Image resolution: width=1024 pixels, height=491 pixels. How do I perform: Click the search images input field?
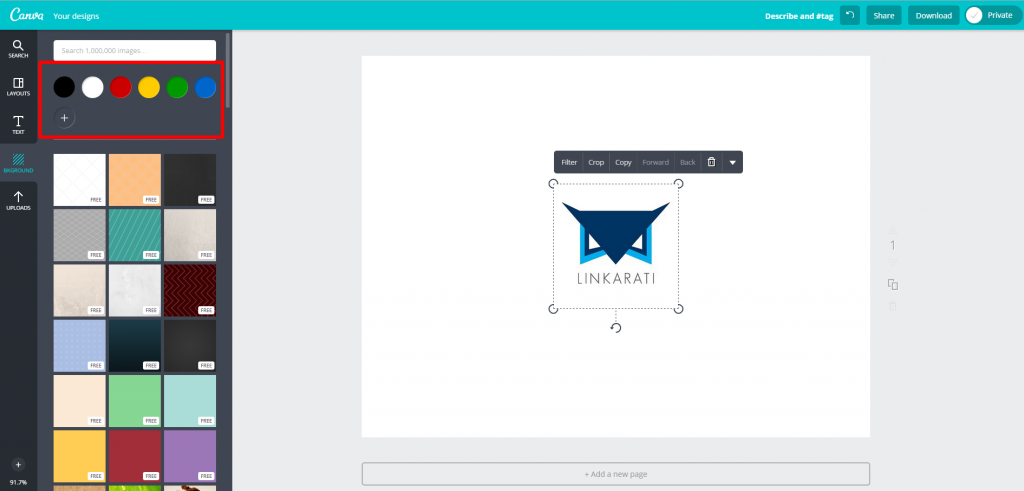coord(135,50)
